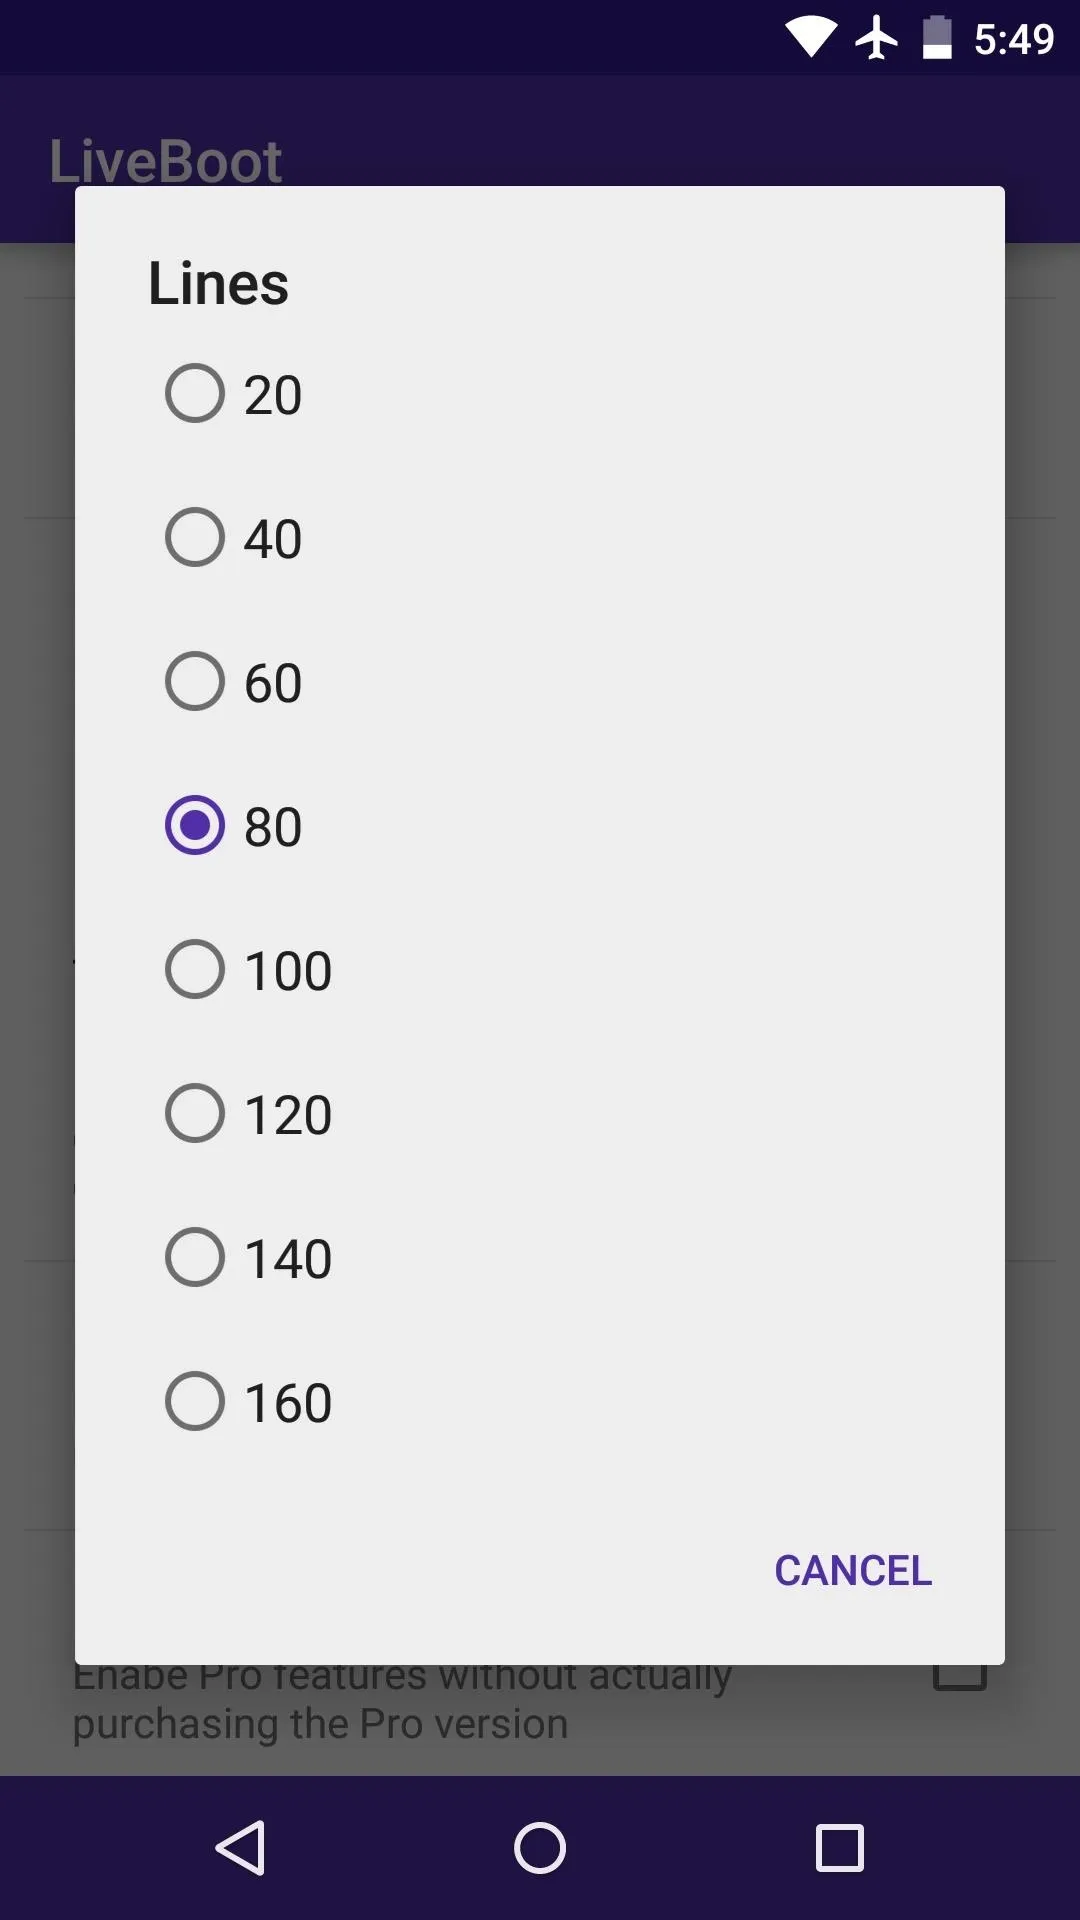Choose the 120 lines option
Screen dimensions: 1080x1920
[195, 1113]
